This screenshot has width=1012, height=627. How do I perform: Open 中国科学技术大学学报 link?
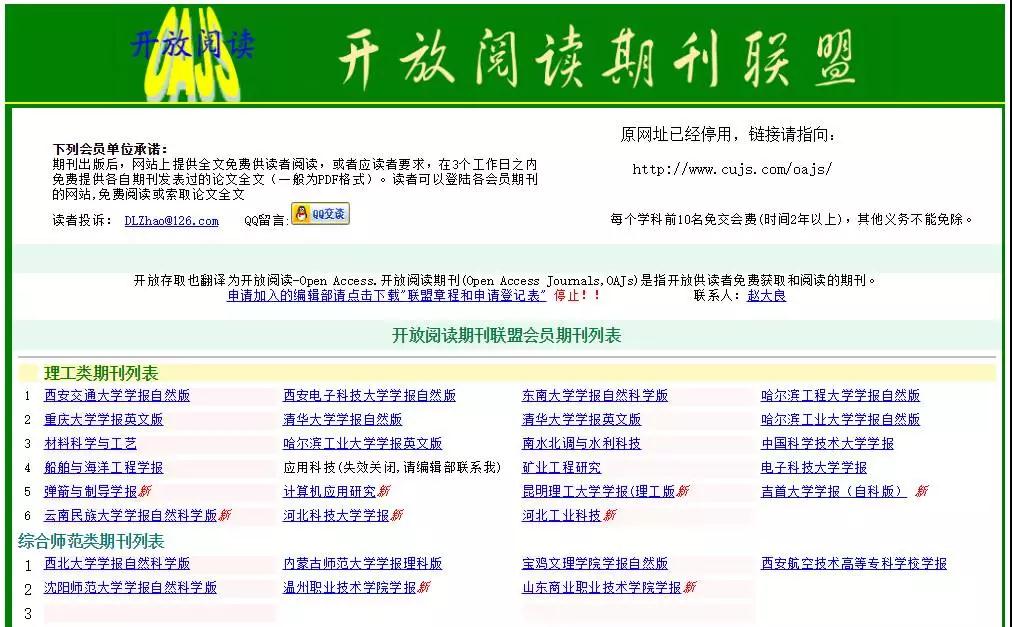(827, 444)
